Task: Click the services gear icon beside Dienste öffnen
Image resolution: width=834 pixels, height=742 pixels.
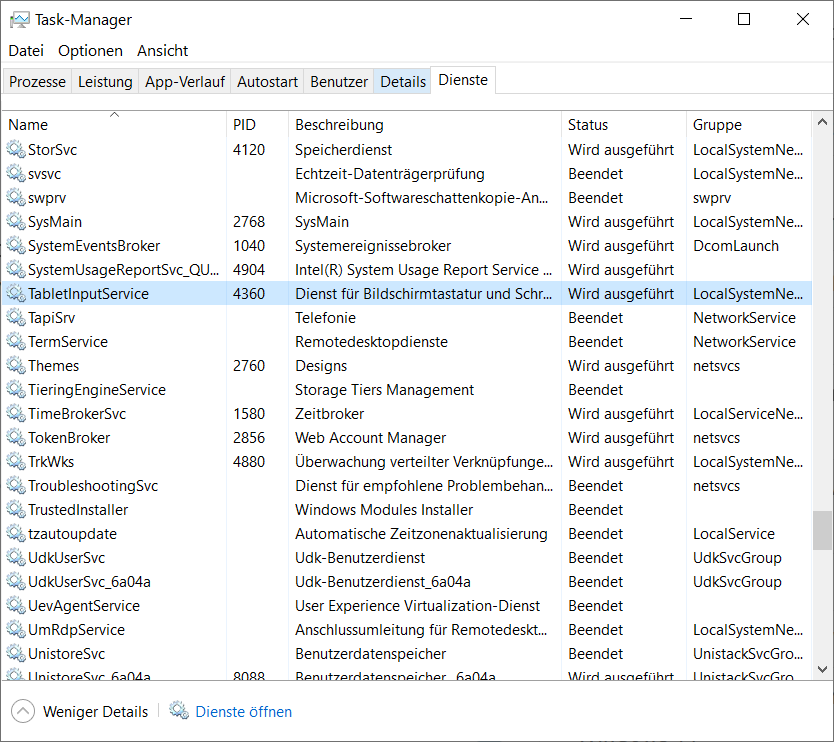Action: pyautogui.click(x=179, y=711)
